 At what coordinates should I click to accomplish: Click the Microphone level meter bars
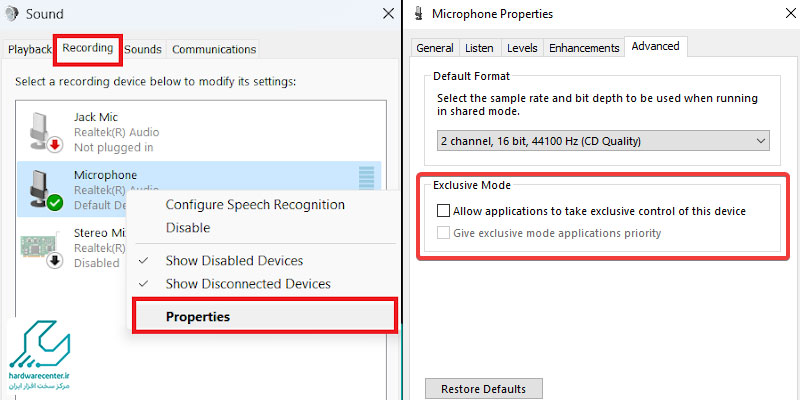pyautogui.click(x=366, y=177)
